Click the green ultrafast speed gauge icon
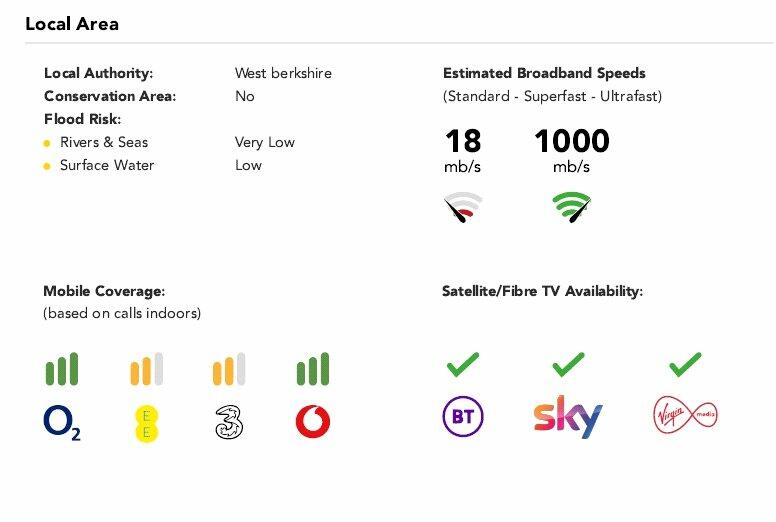Viewport: 776px width, 522px height. point(572,207)
